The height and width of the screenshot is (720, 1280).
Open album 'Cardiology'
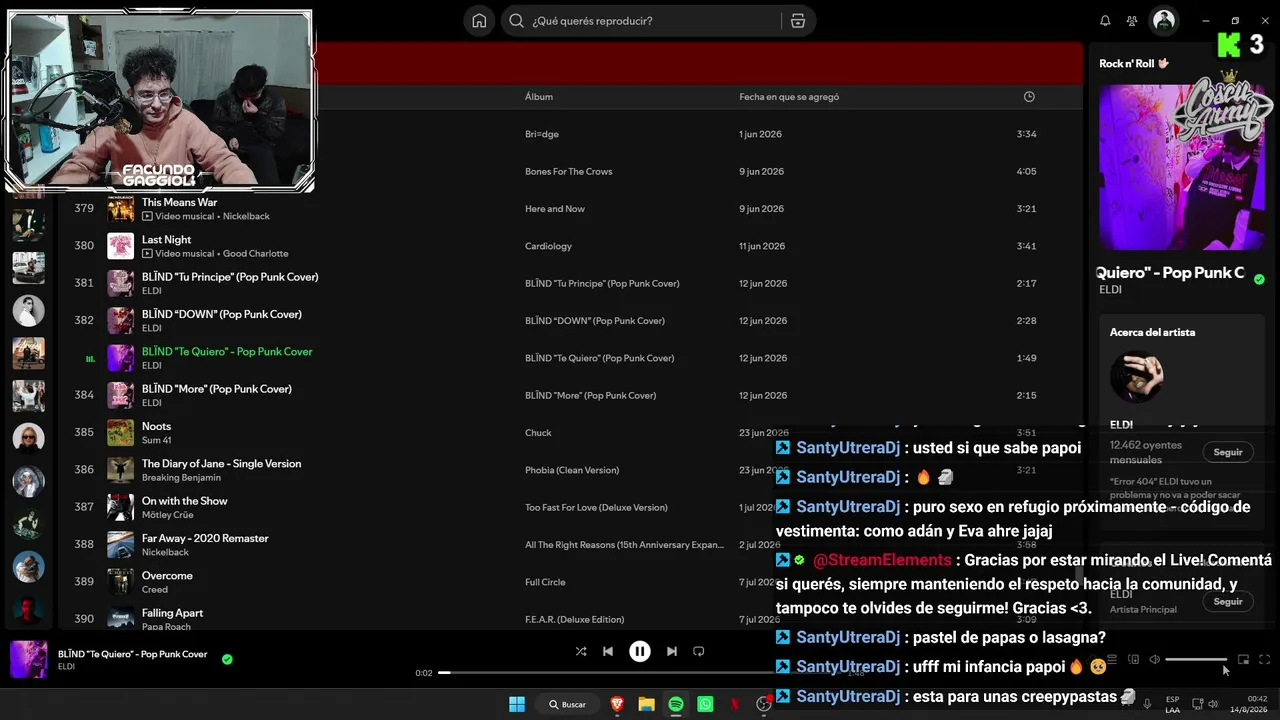coord(548,246)
